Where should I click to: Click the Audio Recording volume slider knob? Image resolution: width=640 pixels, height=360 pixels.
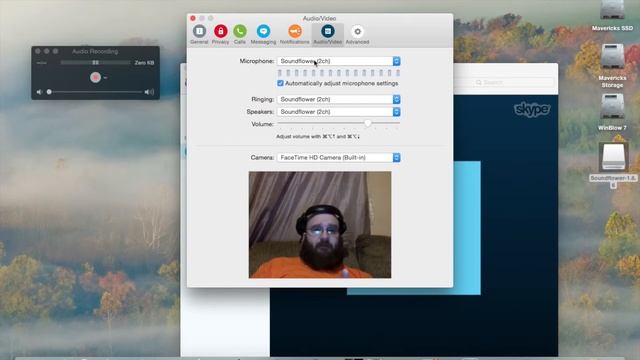pos(49,92)
